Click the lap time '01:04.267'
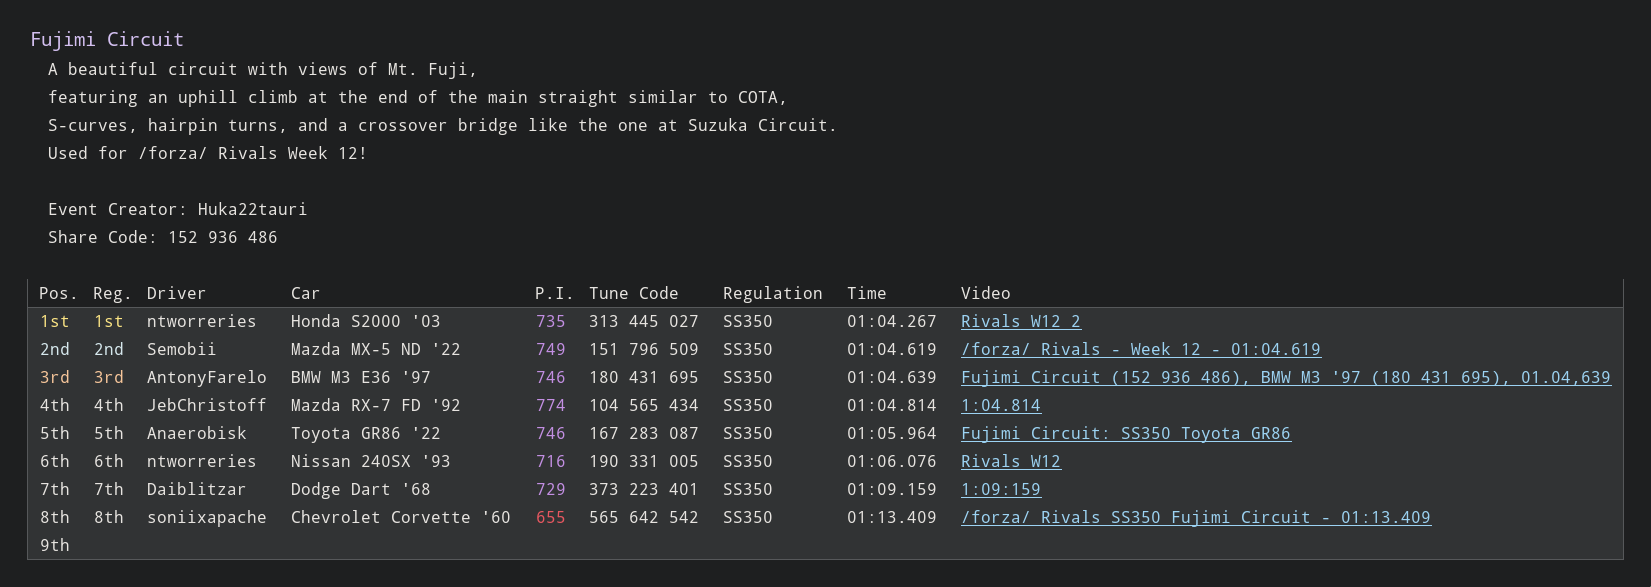This screenshot has height=587, width=1651. point(892,321)
